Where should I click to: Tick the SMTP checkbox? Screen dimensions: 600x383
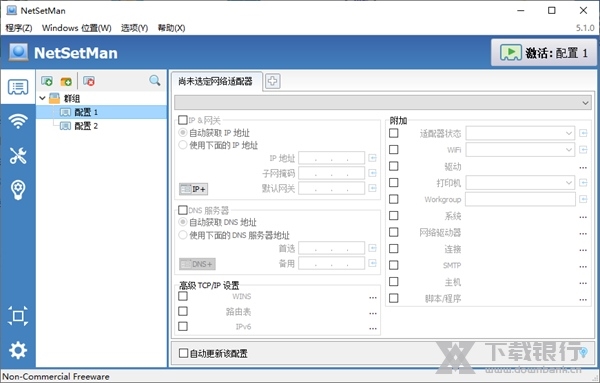pyautogui.click(x=393, y=265)
